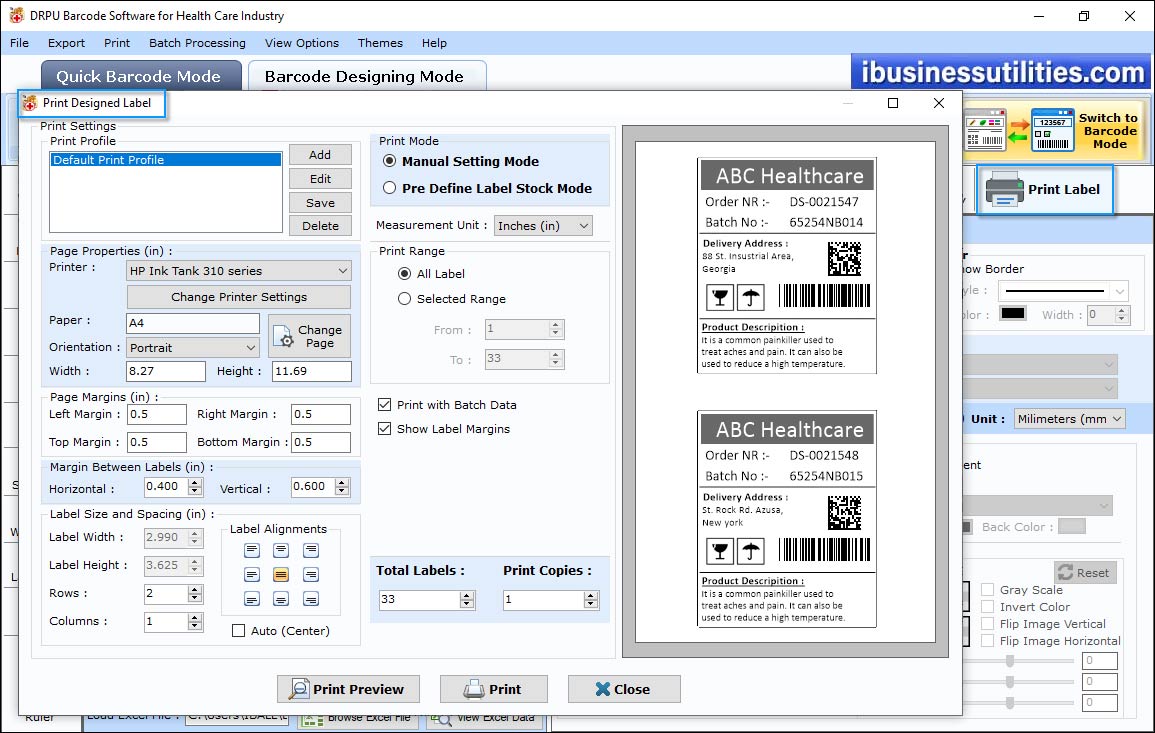Click the Edit profile button

click(320, 178)
